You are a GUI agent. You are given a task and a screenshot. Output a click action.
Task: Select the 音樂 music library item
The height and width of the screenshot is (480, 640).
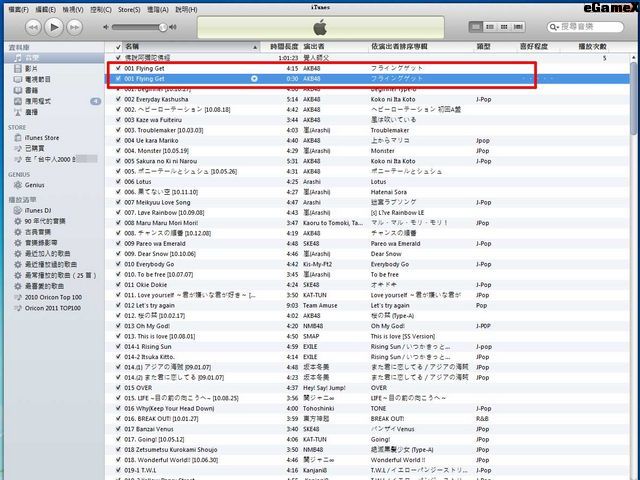[55, 58]
